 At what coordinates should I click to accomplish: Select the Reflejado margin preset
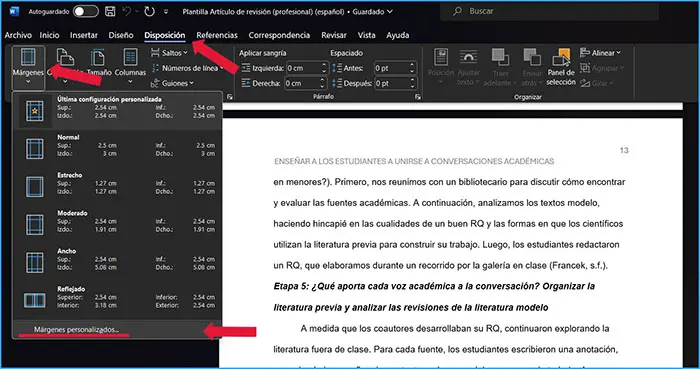117,301
